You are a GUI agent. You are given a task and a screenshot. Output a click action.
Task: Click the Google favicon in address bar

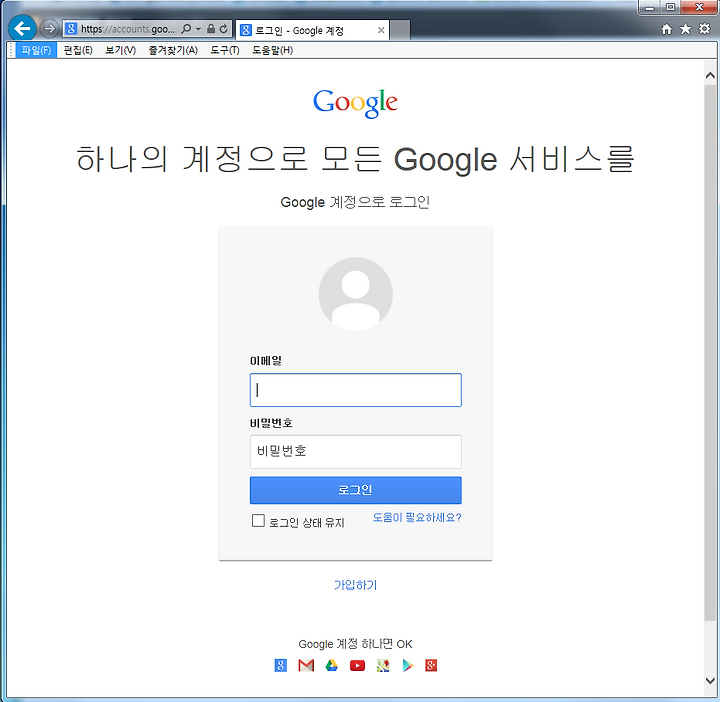71,29
